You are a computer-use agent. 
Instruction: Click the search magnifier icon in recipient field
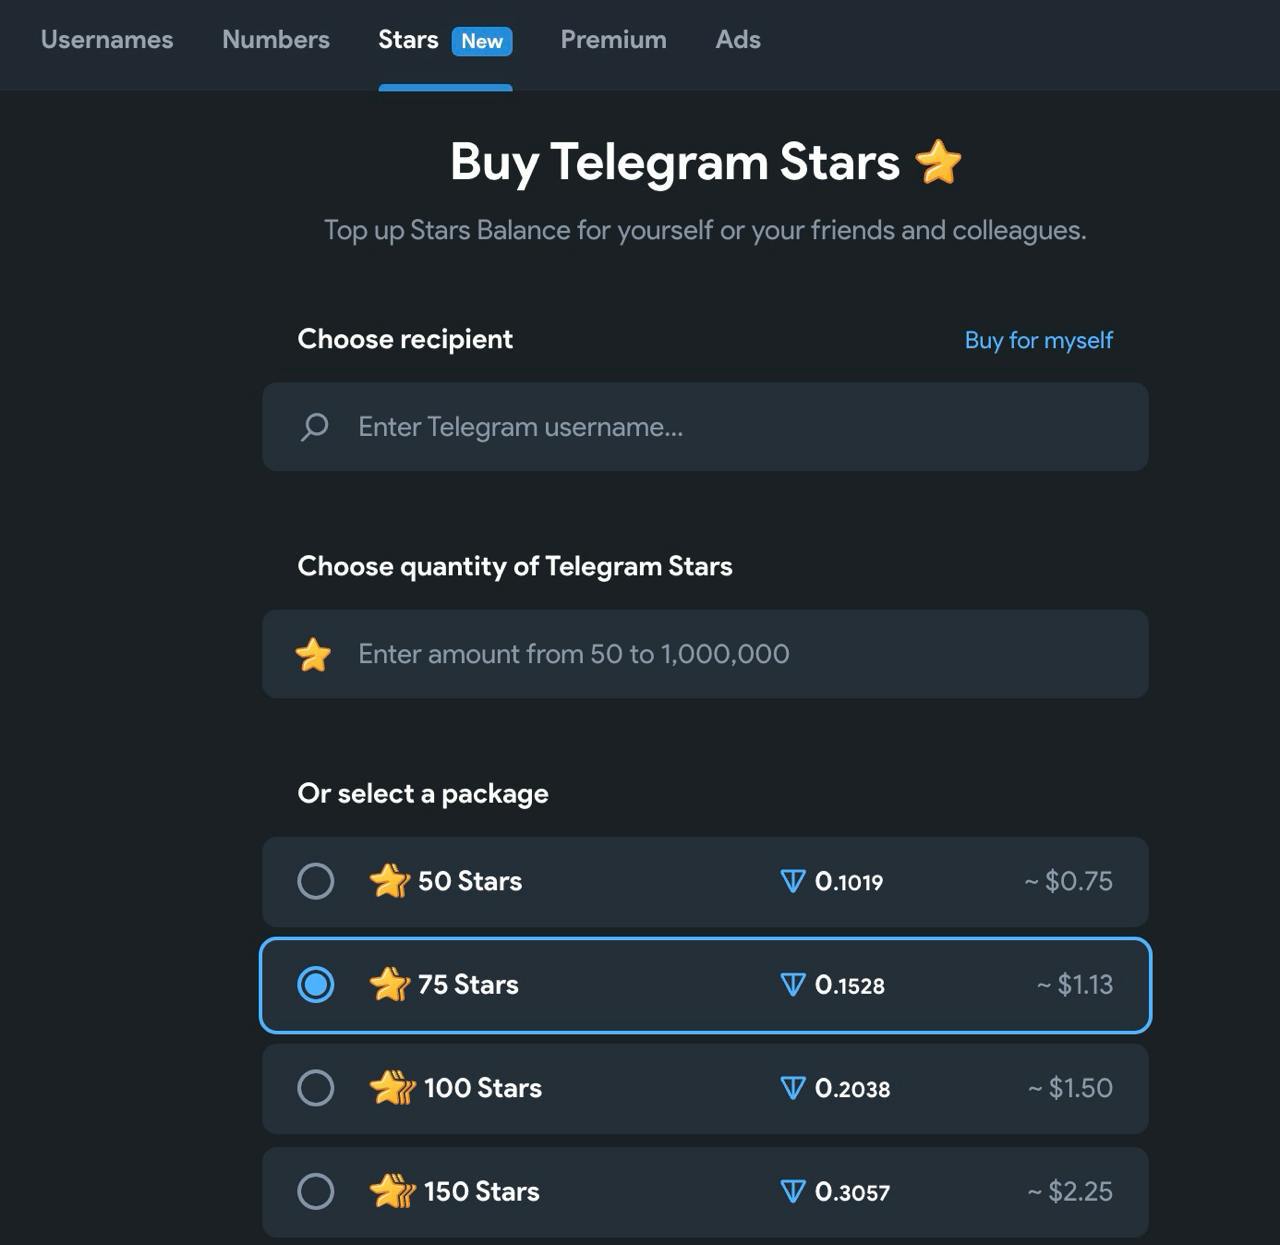pyautogui.click(x=314, y=427)
